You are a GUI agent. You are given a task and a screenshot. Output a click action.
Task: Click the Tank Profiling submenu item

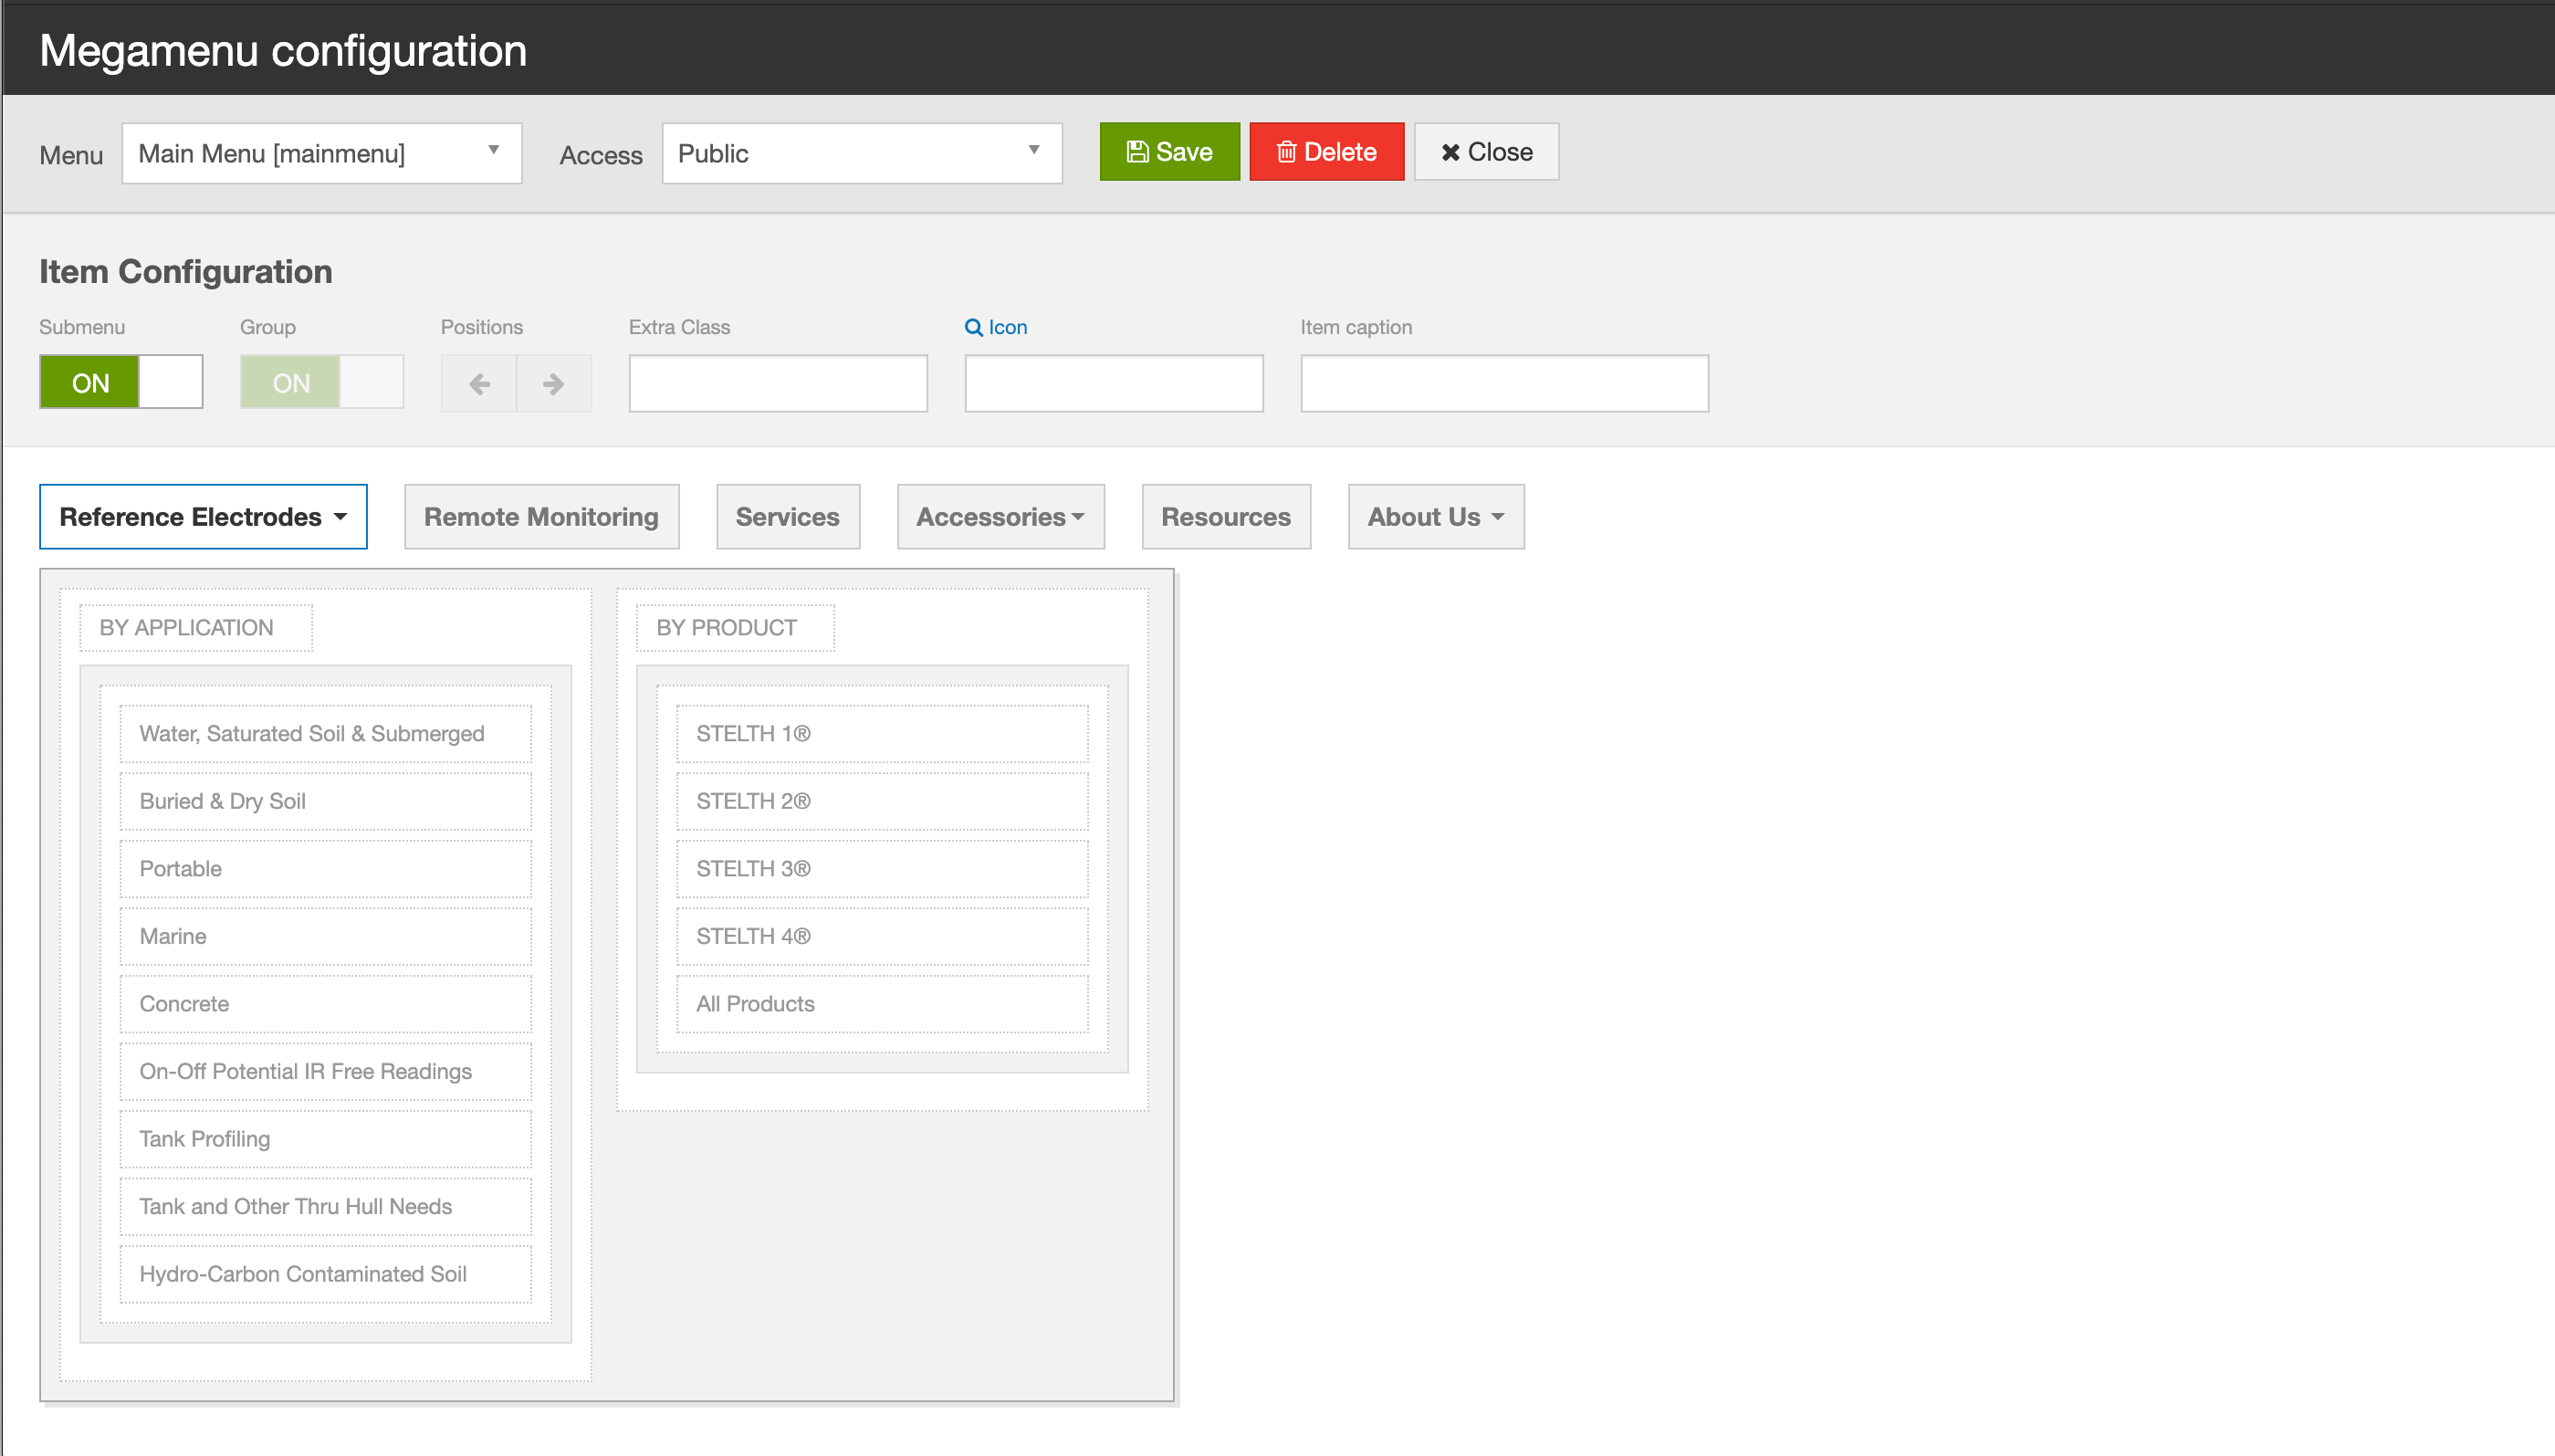pyautogui.click(x=325, y=1139)
